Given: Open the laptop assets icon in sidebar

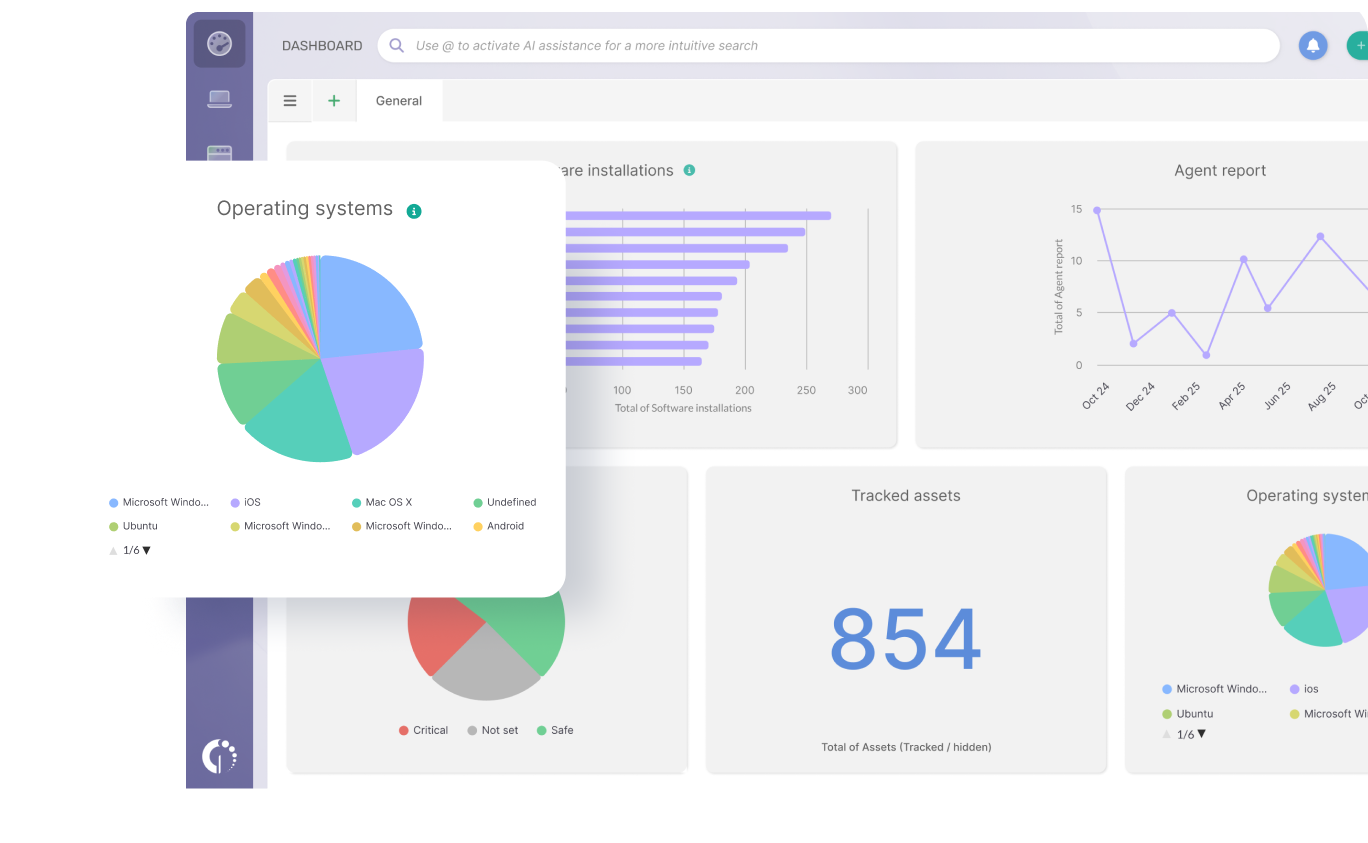Looking at the screenshot, I should tap(219, 99).
